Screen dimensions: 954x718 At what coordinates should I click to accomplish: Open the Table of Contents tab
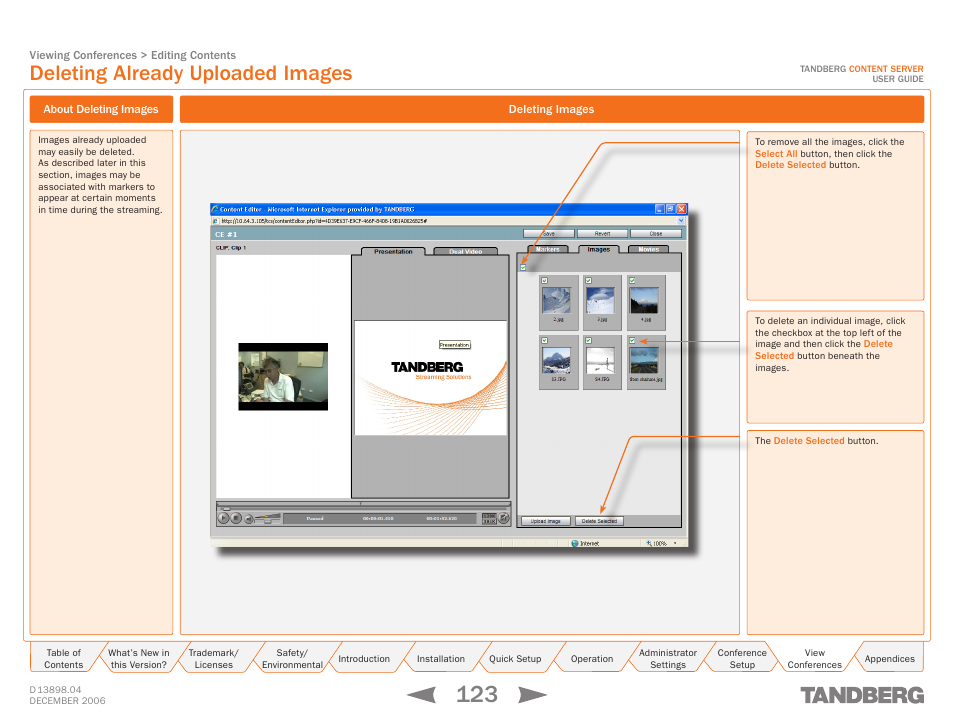63,658
